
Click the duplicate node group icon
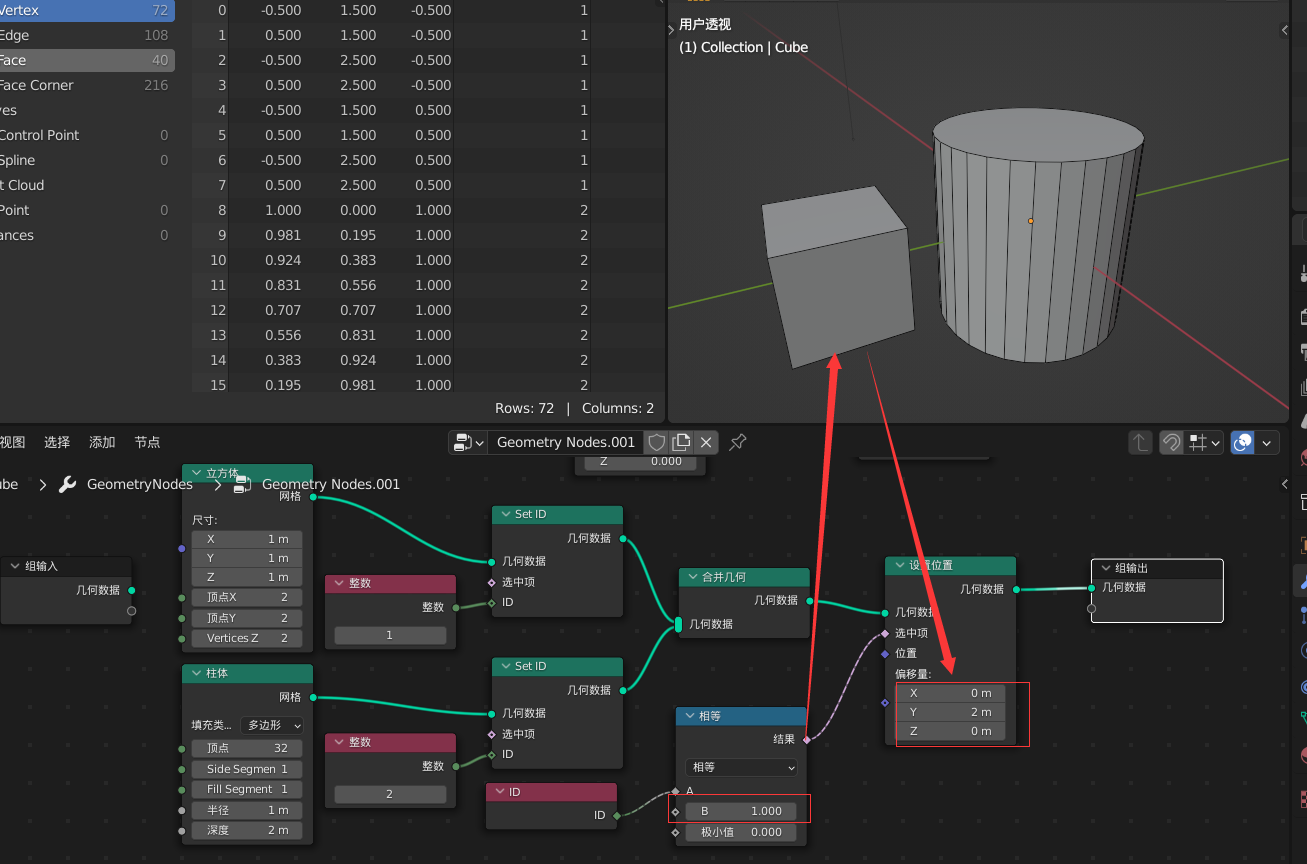tap(681, 442)
